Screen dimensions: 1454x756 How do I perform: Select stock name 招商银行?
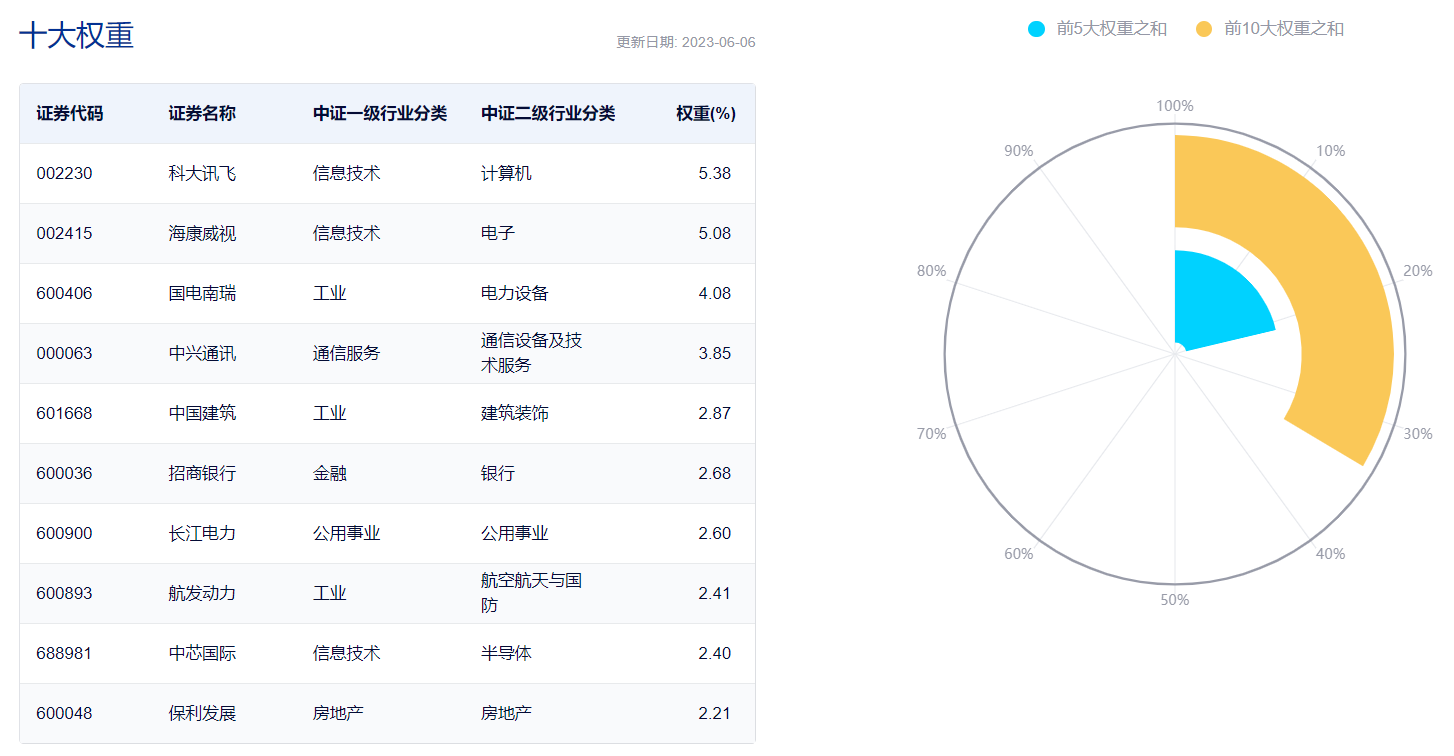pos(202,474)
